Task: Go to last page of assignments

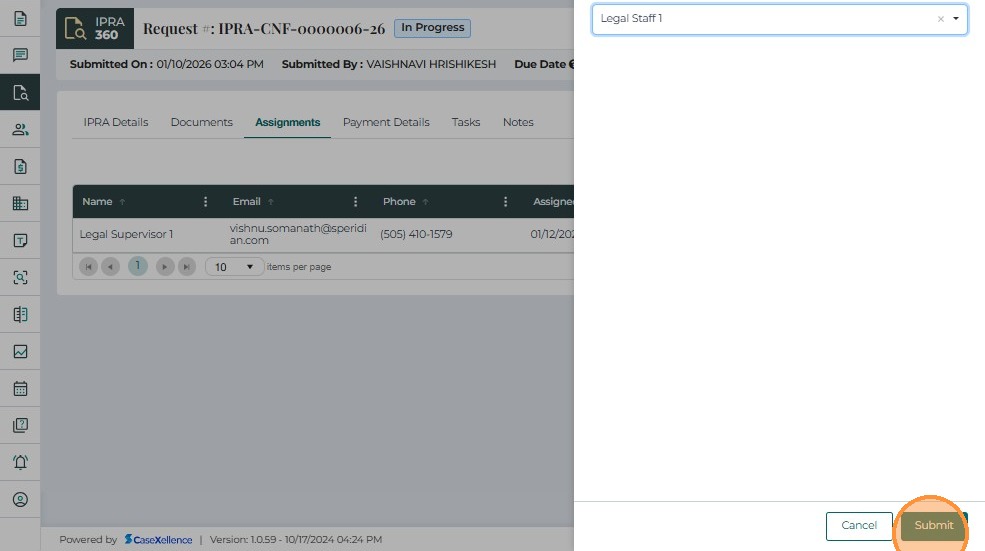Action: click(187, 267)
